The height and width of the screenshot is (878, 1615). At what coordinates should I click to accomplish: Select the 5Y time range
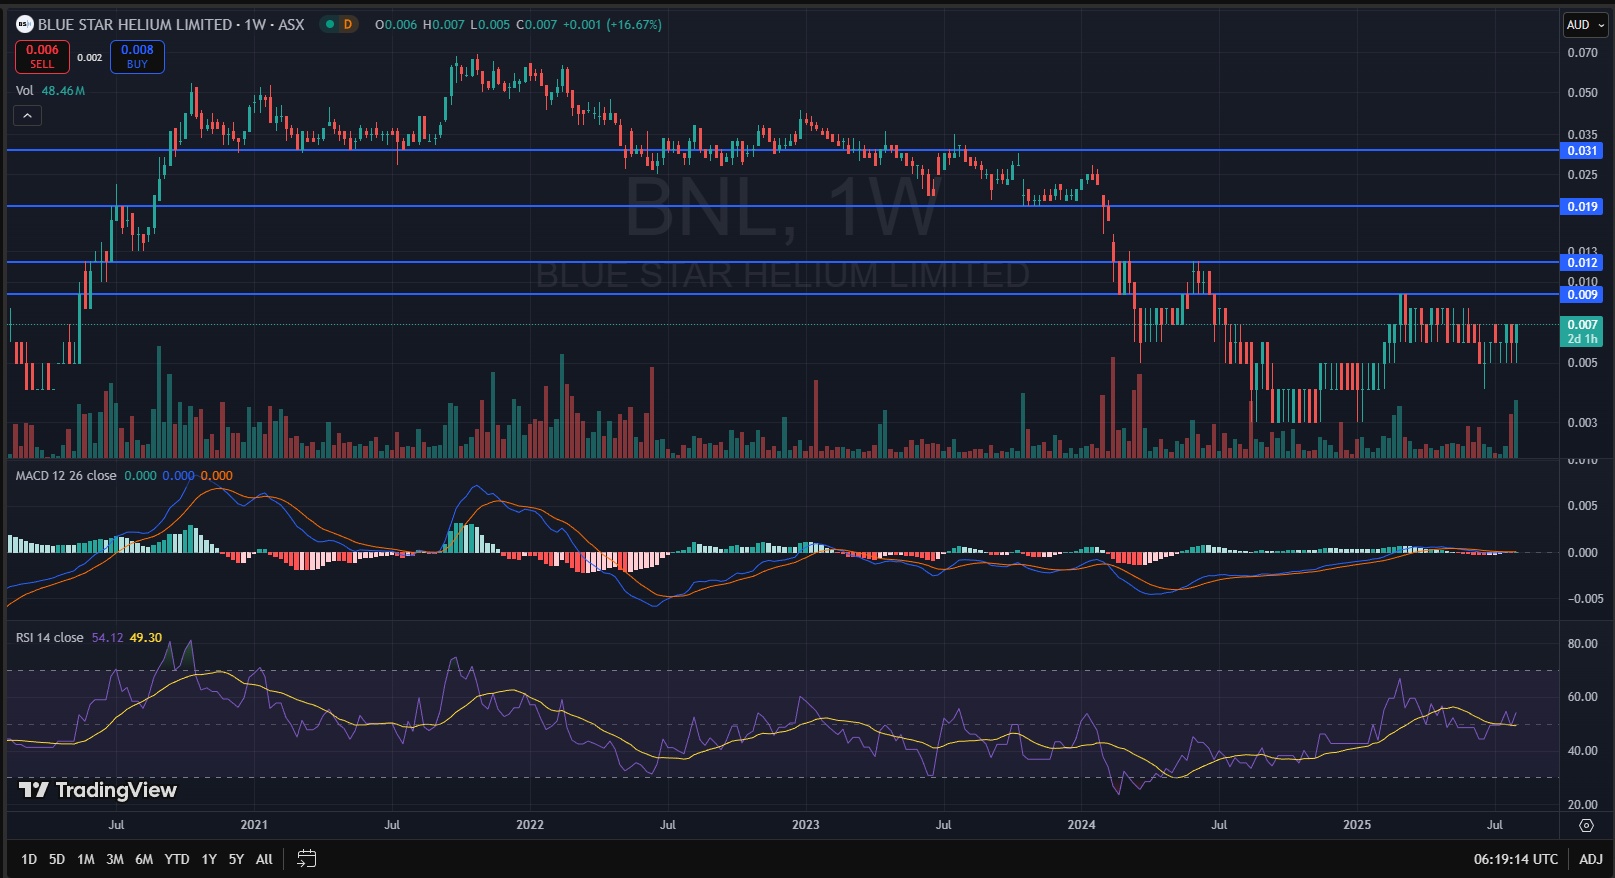click(236, 859)
